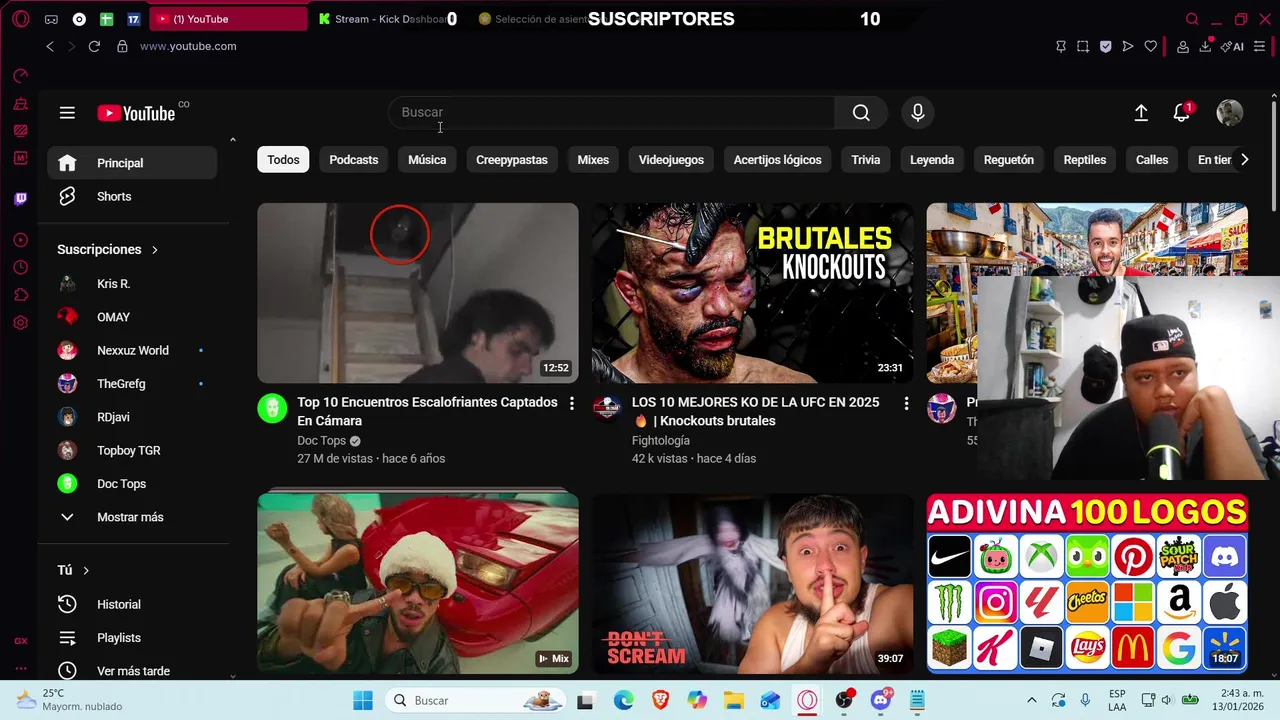Open the Fightología channel link

click(x=661, y=441)
